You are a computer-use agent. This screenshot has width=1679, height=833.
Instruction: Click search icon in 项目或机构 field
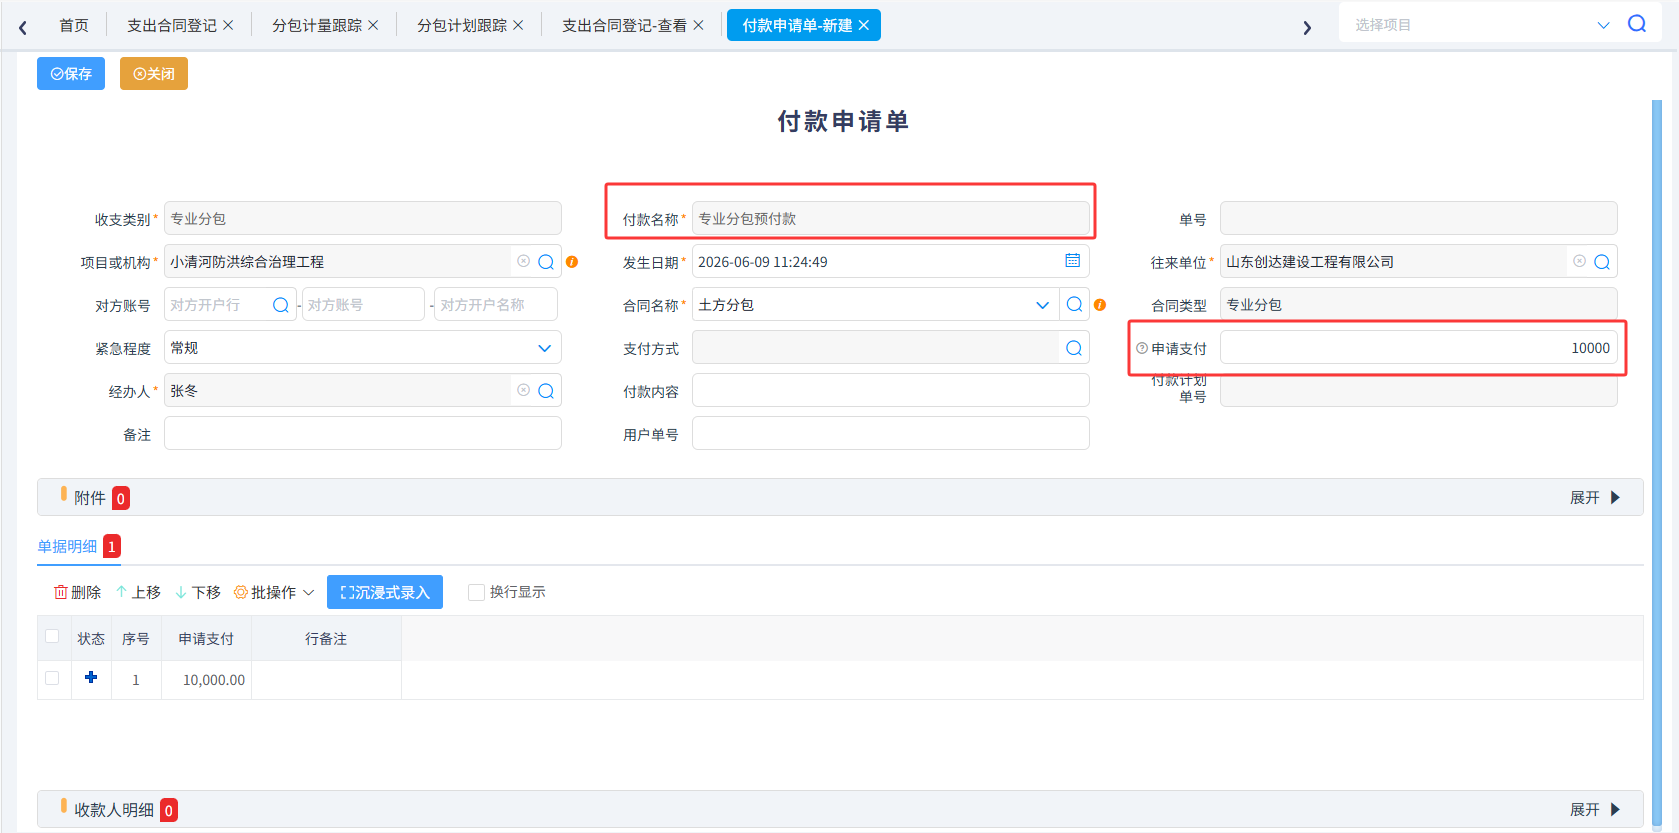[x=546, y=262]
